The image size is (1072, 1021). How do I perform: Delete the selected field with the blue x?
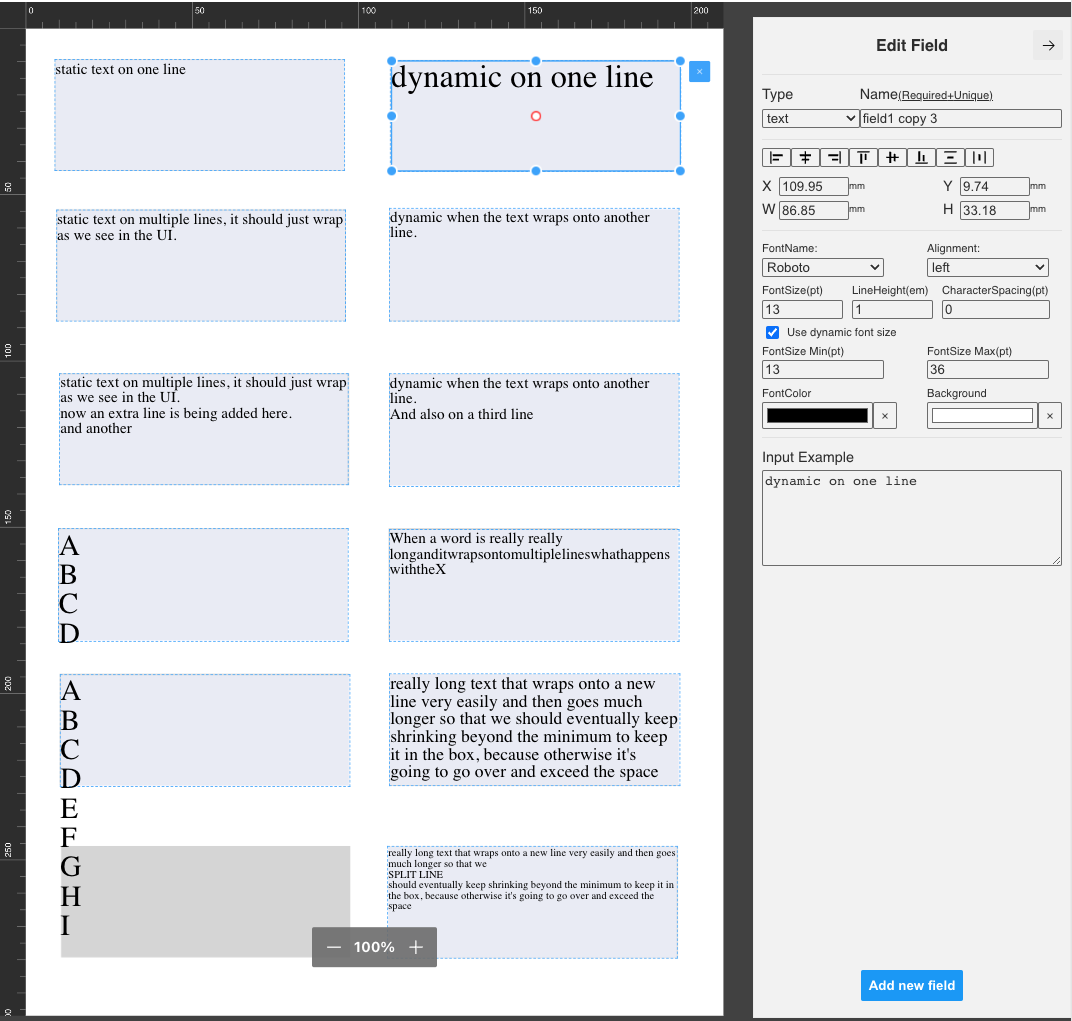point(699,71)
